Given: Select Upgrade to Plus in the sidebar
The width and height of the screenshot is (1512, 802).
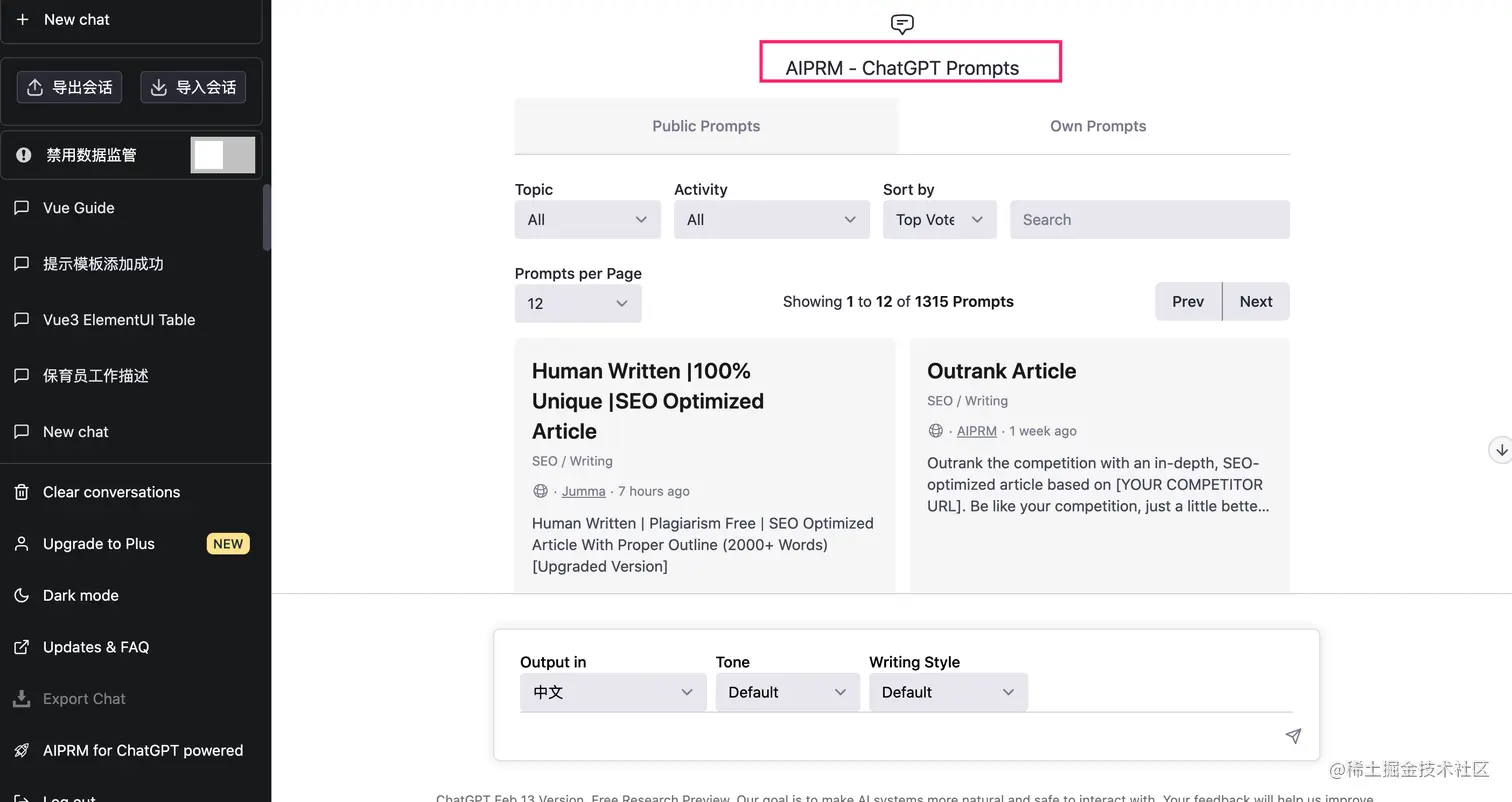Looking at the screenshot, I should pyautogui.click(x=132, y=544).
